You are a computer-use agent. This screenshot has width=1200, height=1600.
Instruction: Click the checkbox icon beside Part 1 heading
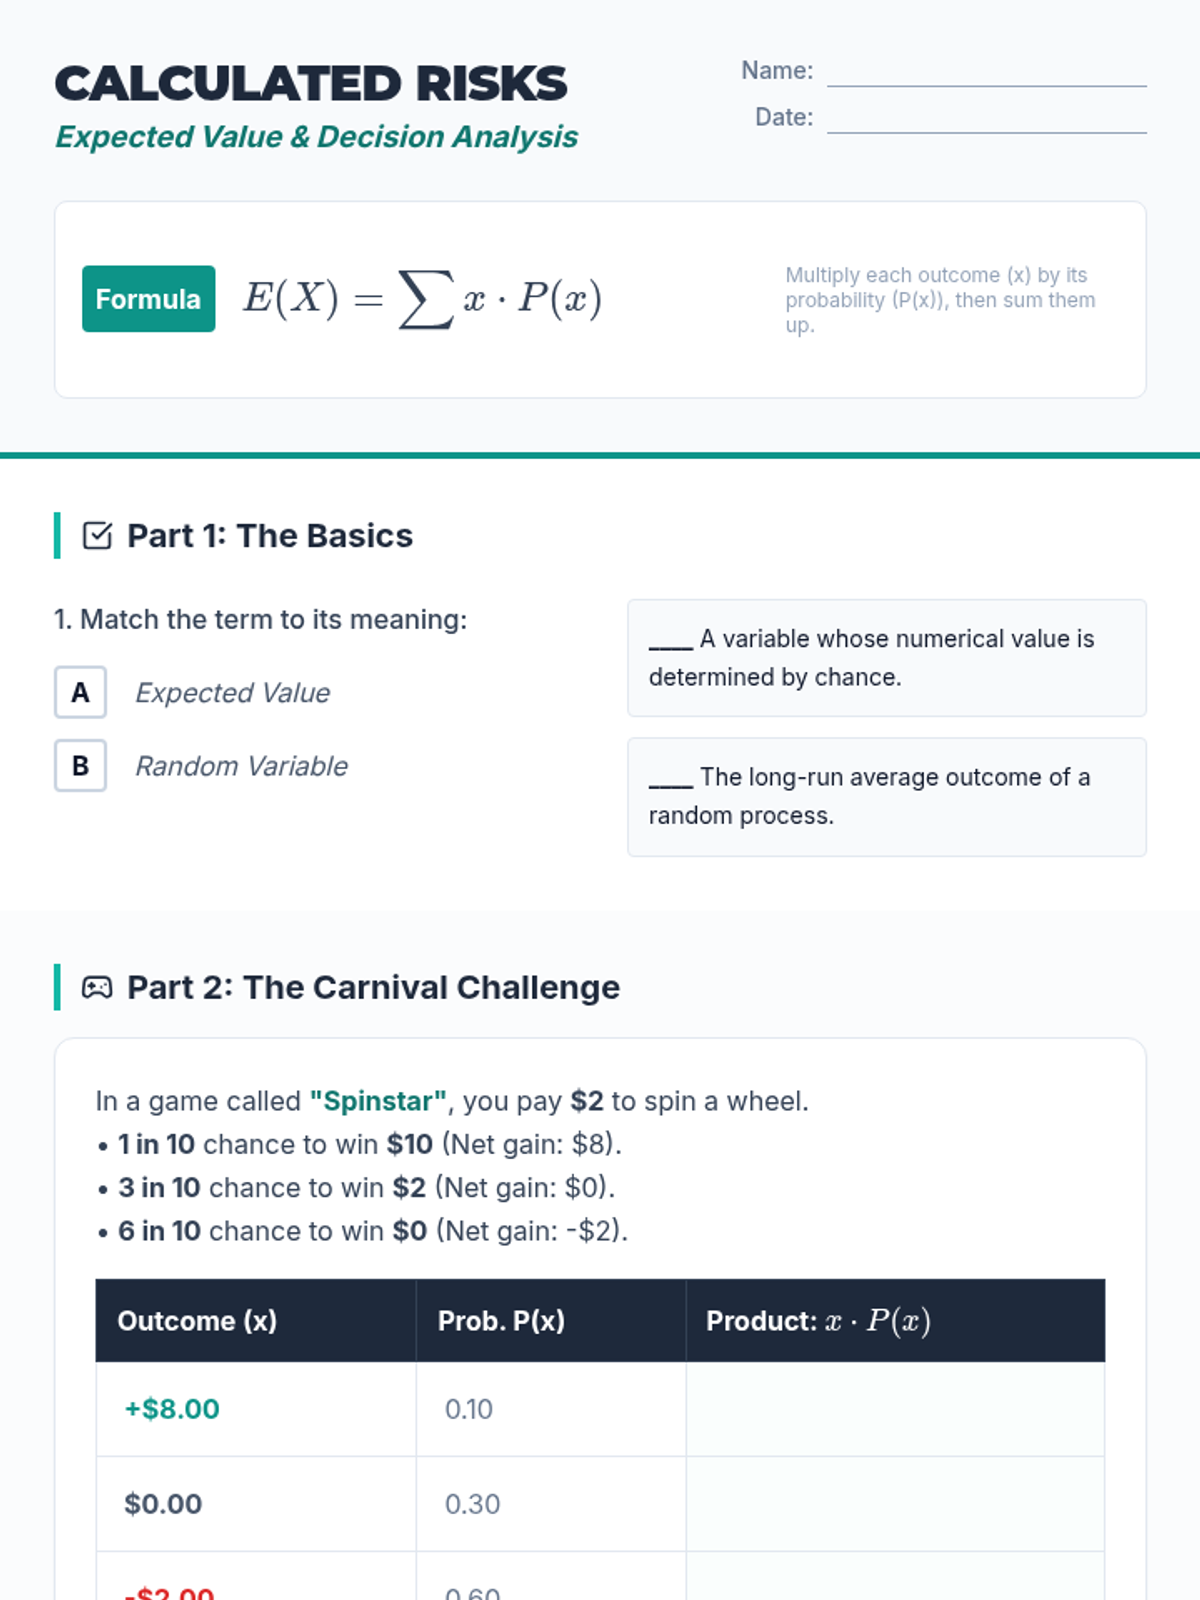pos(97,536)
